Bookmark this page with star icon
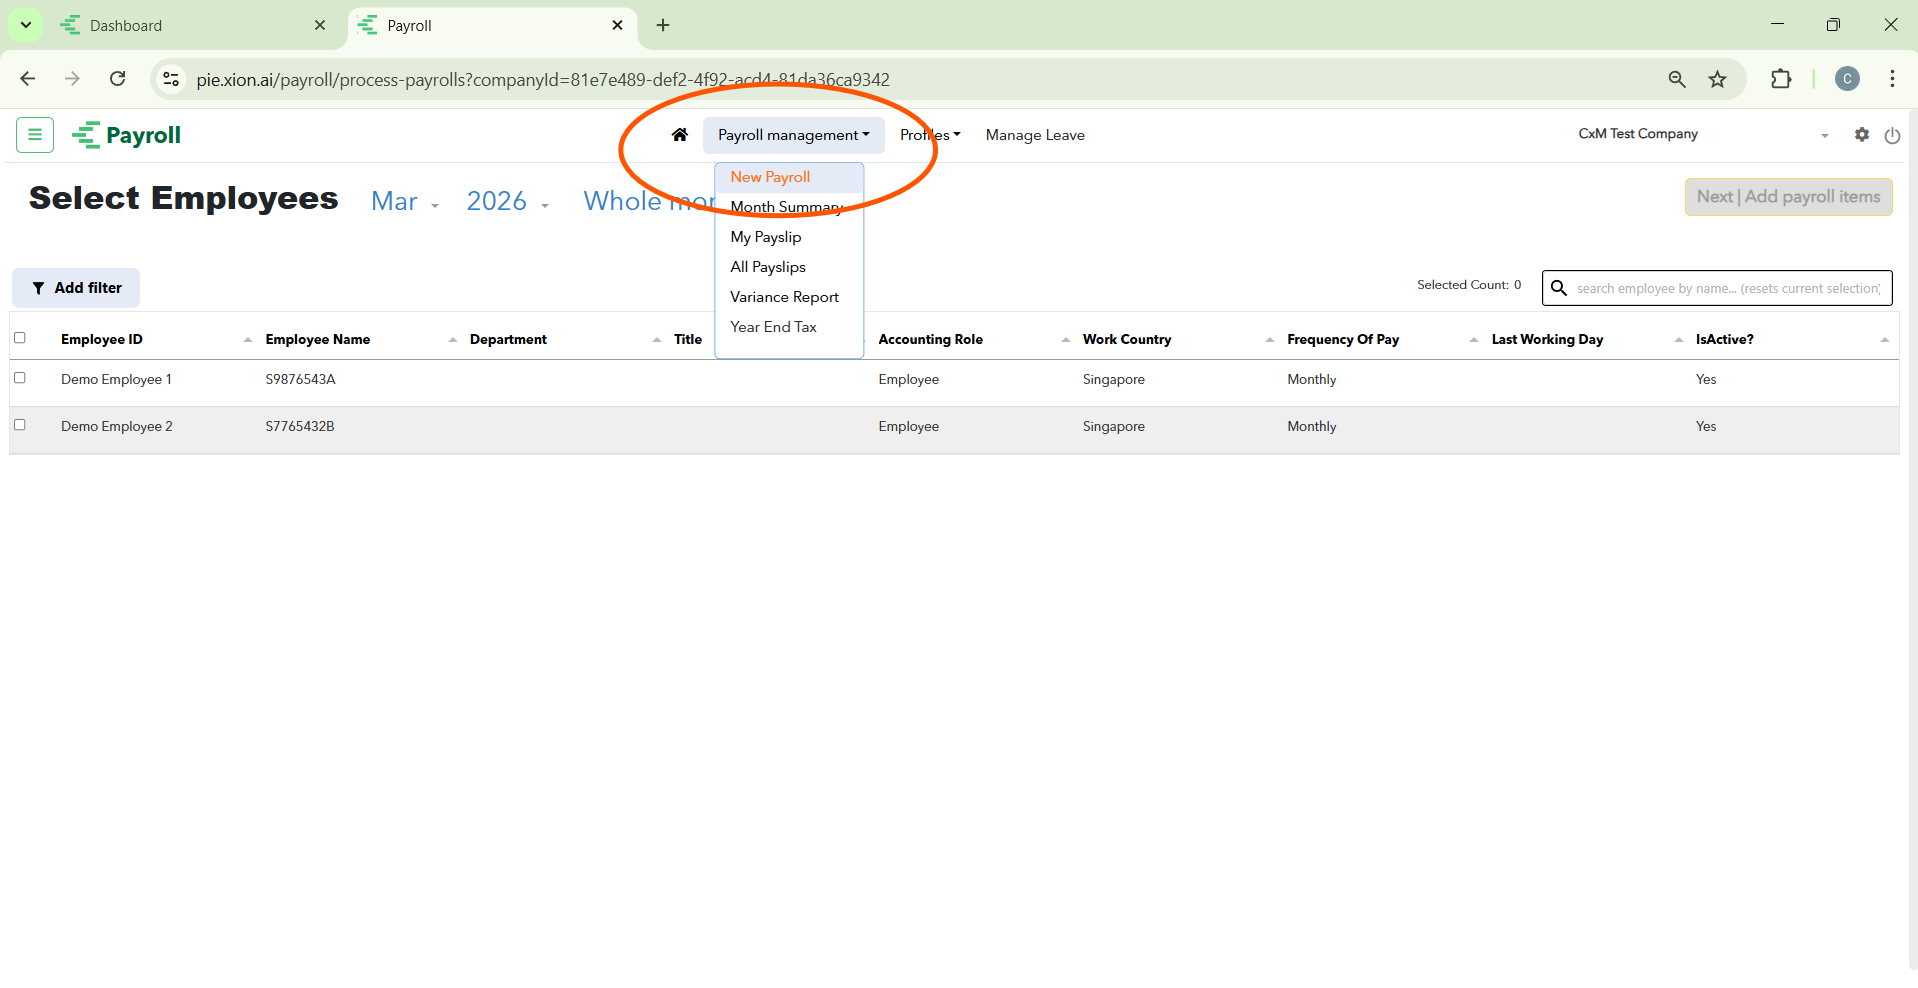 (x=1717, y=80)
